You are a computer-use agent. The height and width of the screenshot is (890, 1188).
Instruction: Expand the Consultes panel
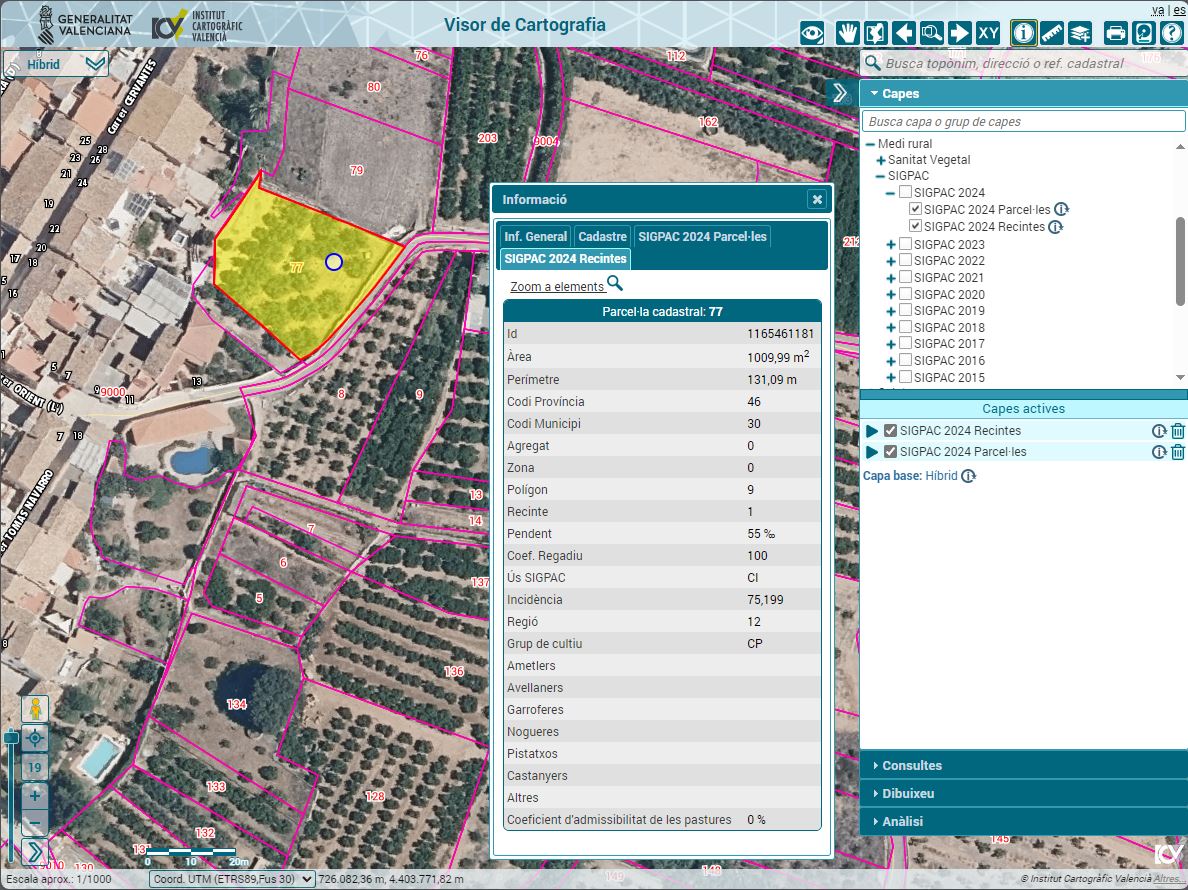[911, 765]
